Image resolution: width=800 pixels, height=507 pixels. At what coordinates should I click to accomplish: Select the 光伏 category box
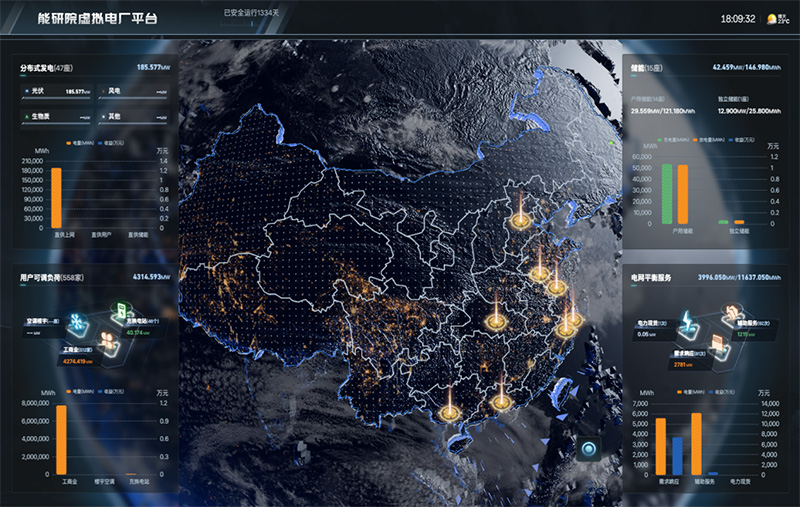pyautogui.click(x=57, y=91)
